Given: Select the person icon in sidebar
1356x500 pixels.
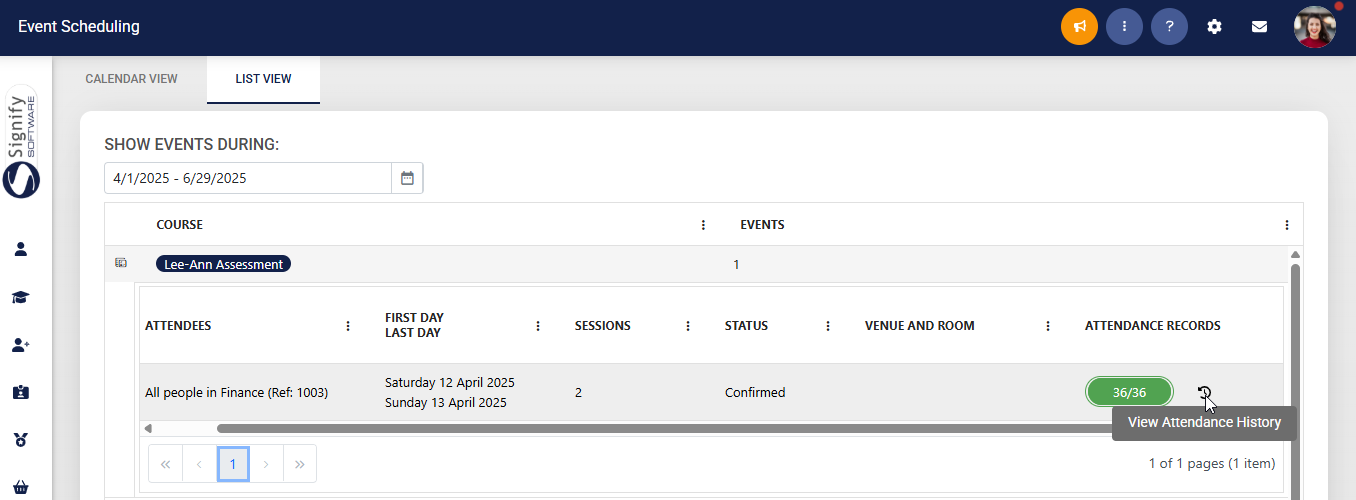Looking at the screenshot, I should coord(21,249).
